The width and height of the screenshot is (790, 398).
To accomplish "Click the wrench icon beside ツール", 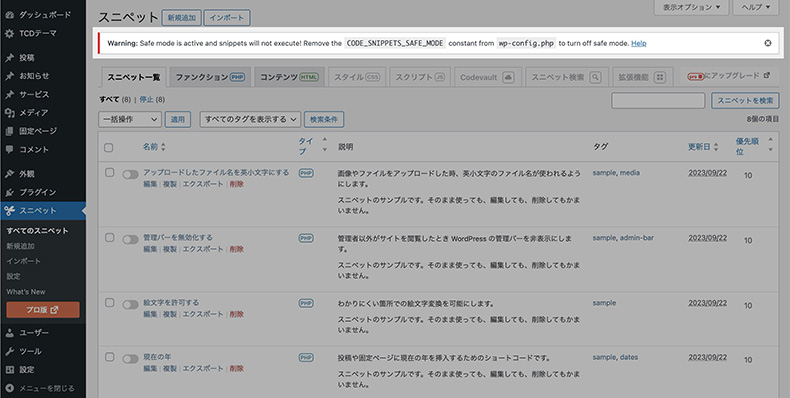I will click(x=10, y=351).
